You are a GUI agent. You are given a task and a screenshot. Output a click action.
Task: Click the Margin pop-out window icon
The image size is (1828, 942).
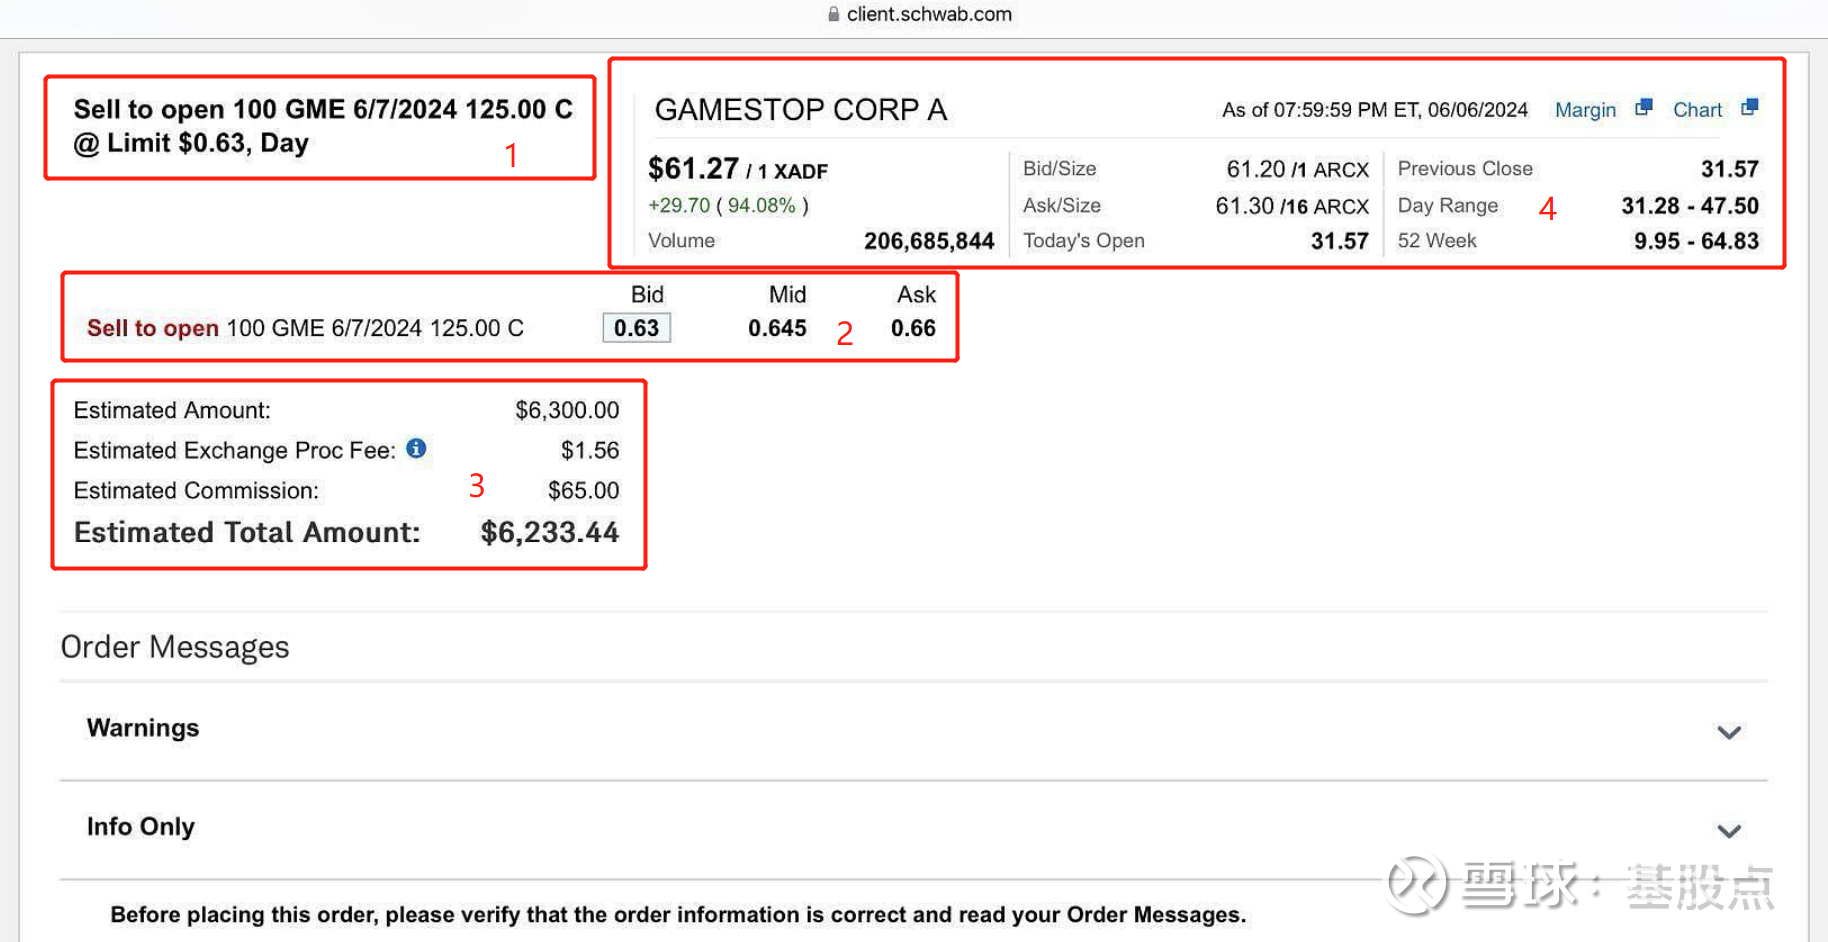coord(1644,107)
